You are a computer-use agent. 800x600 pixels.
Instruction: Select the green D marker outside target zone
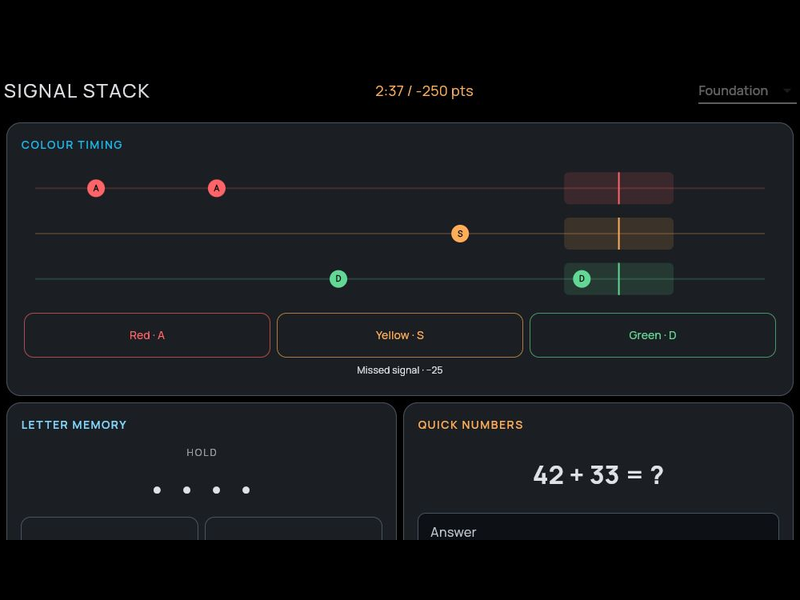click(338, 279)
